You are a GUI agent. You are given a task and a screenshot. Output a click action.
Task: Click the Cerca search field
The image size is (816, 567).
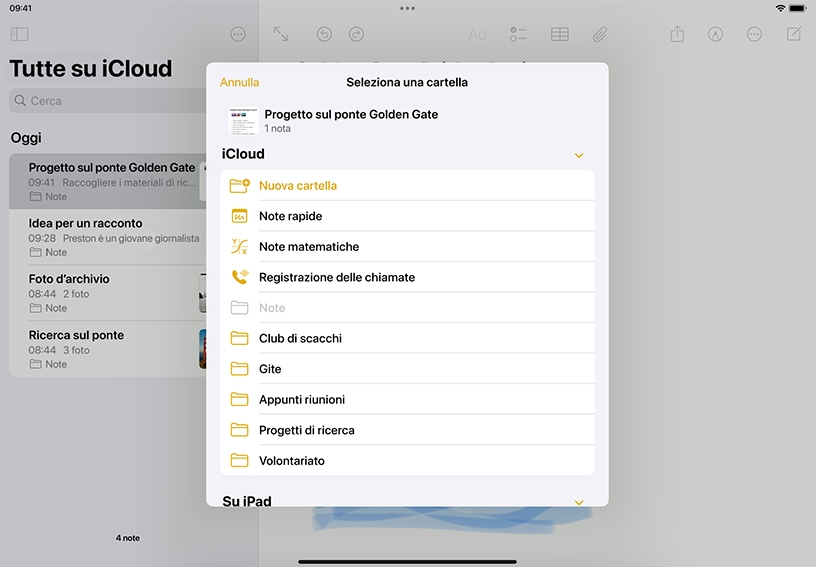click(x=108, y=100)
